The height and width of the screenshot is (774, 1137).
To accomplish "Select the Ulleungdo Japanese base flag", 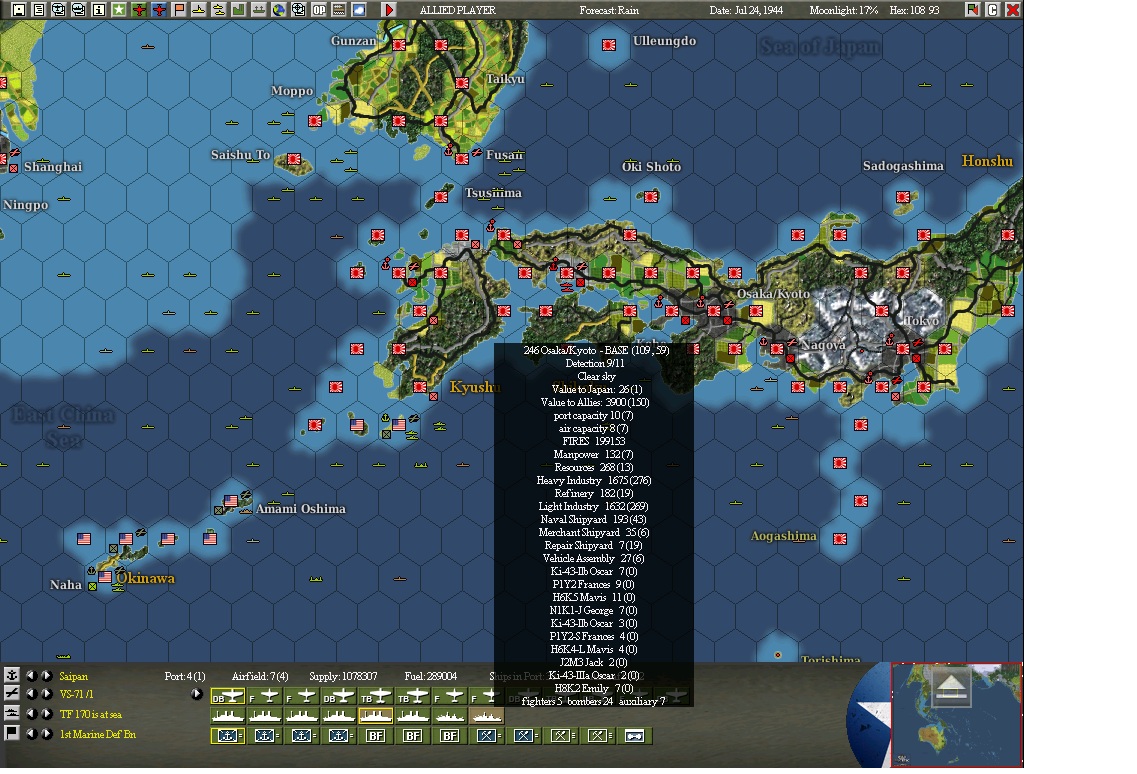I will pos(609,45).
